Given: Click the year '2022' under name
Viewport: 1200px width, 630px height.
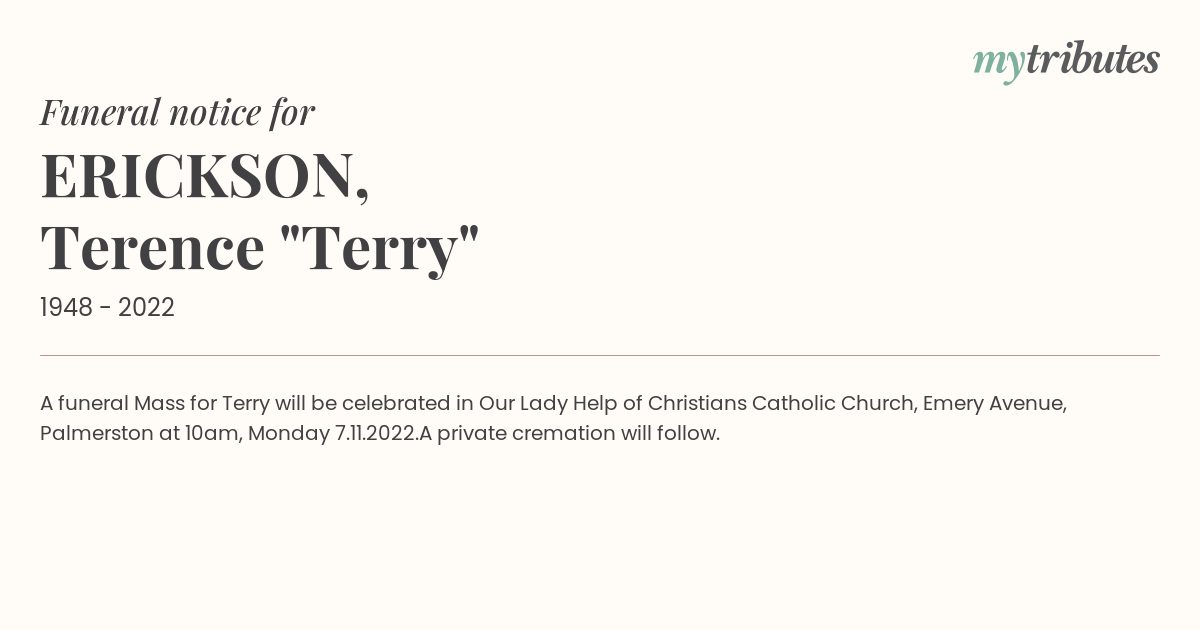Looking at the screenshot, I should (x=146, y=308).
